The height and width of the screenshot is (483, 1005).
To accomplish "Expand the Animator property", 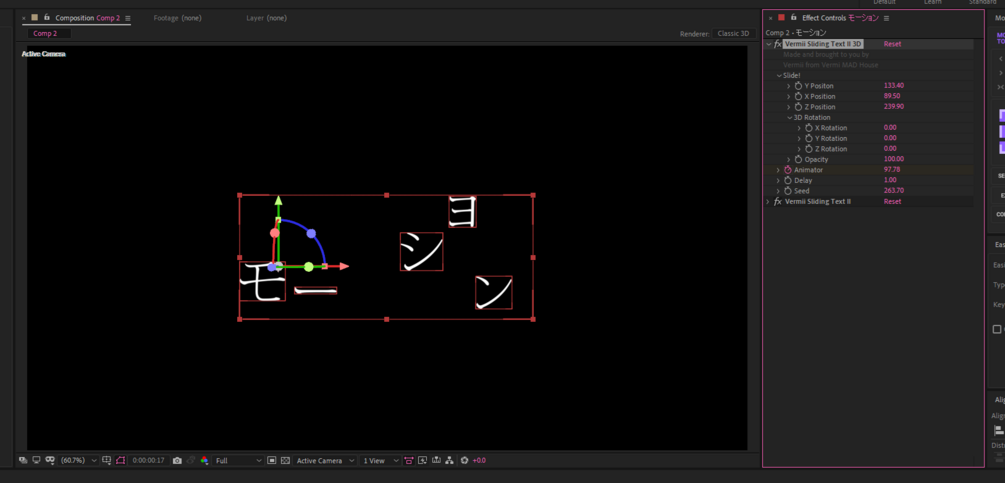I will click(x=778, y=170).
